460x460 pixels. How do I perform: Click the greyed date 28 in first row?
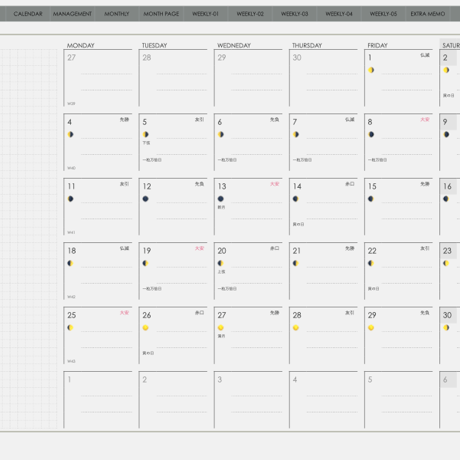pos(147,58)
